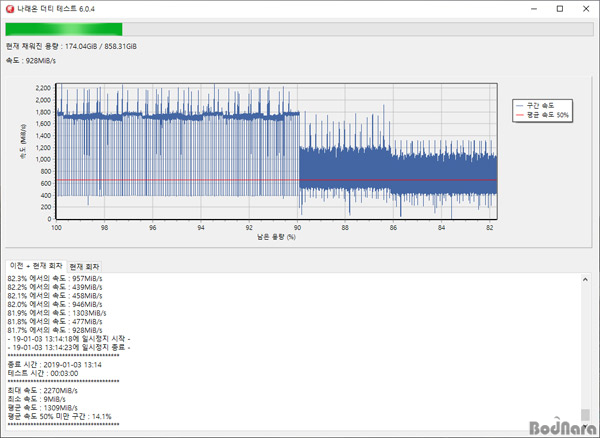Click the red average speed line in chart
Image resolution: width=600 pixels, height=438 pixels.
click(200, 181)
